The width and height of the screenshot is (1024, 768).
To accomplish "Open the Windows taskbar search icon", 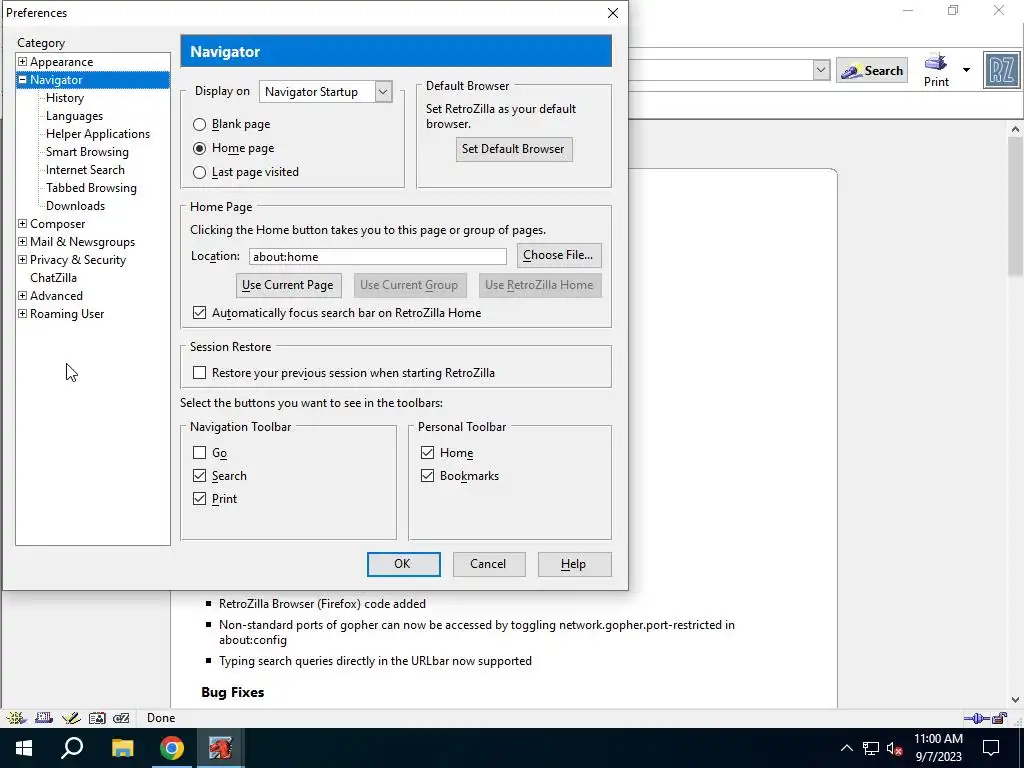I will 72,748.
